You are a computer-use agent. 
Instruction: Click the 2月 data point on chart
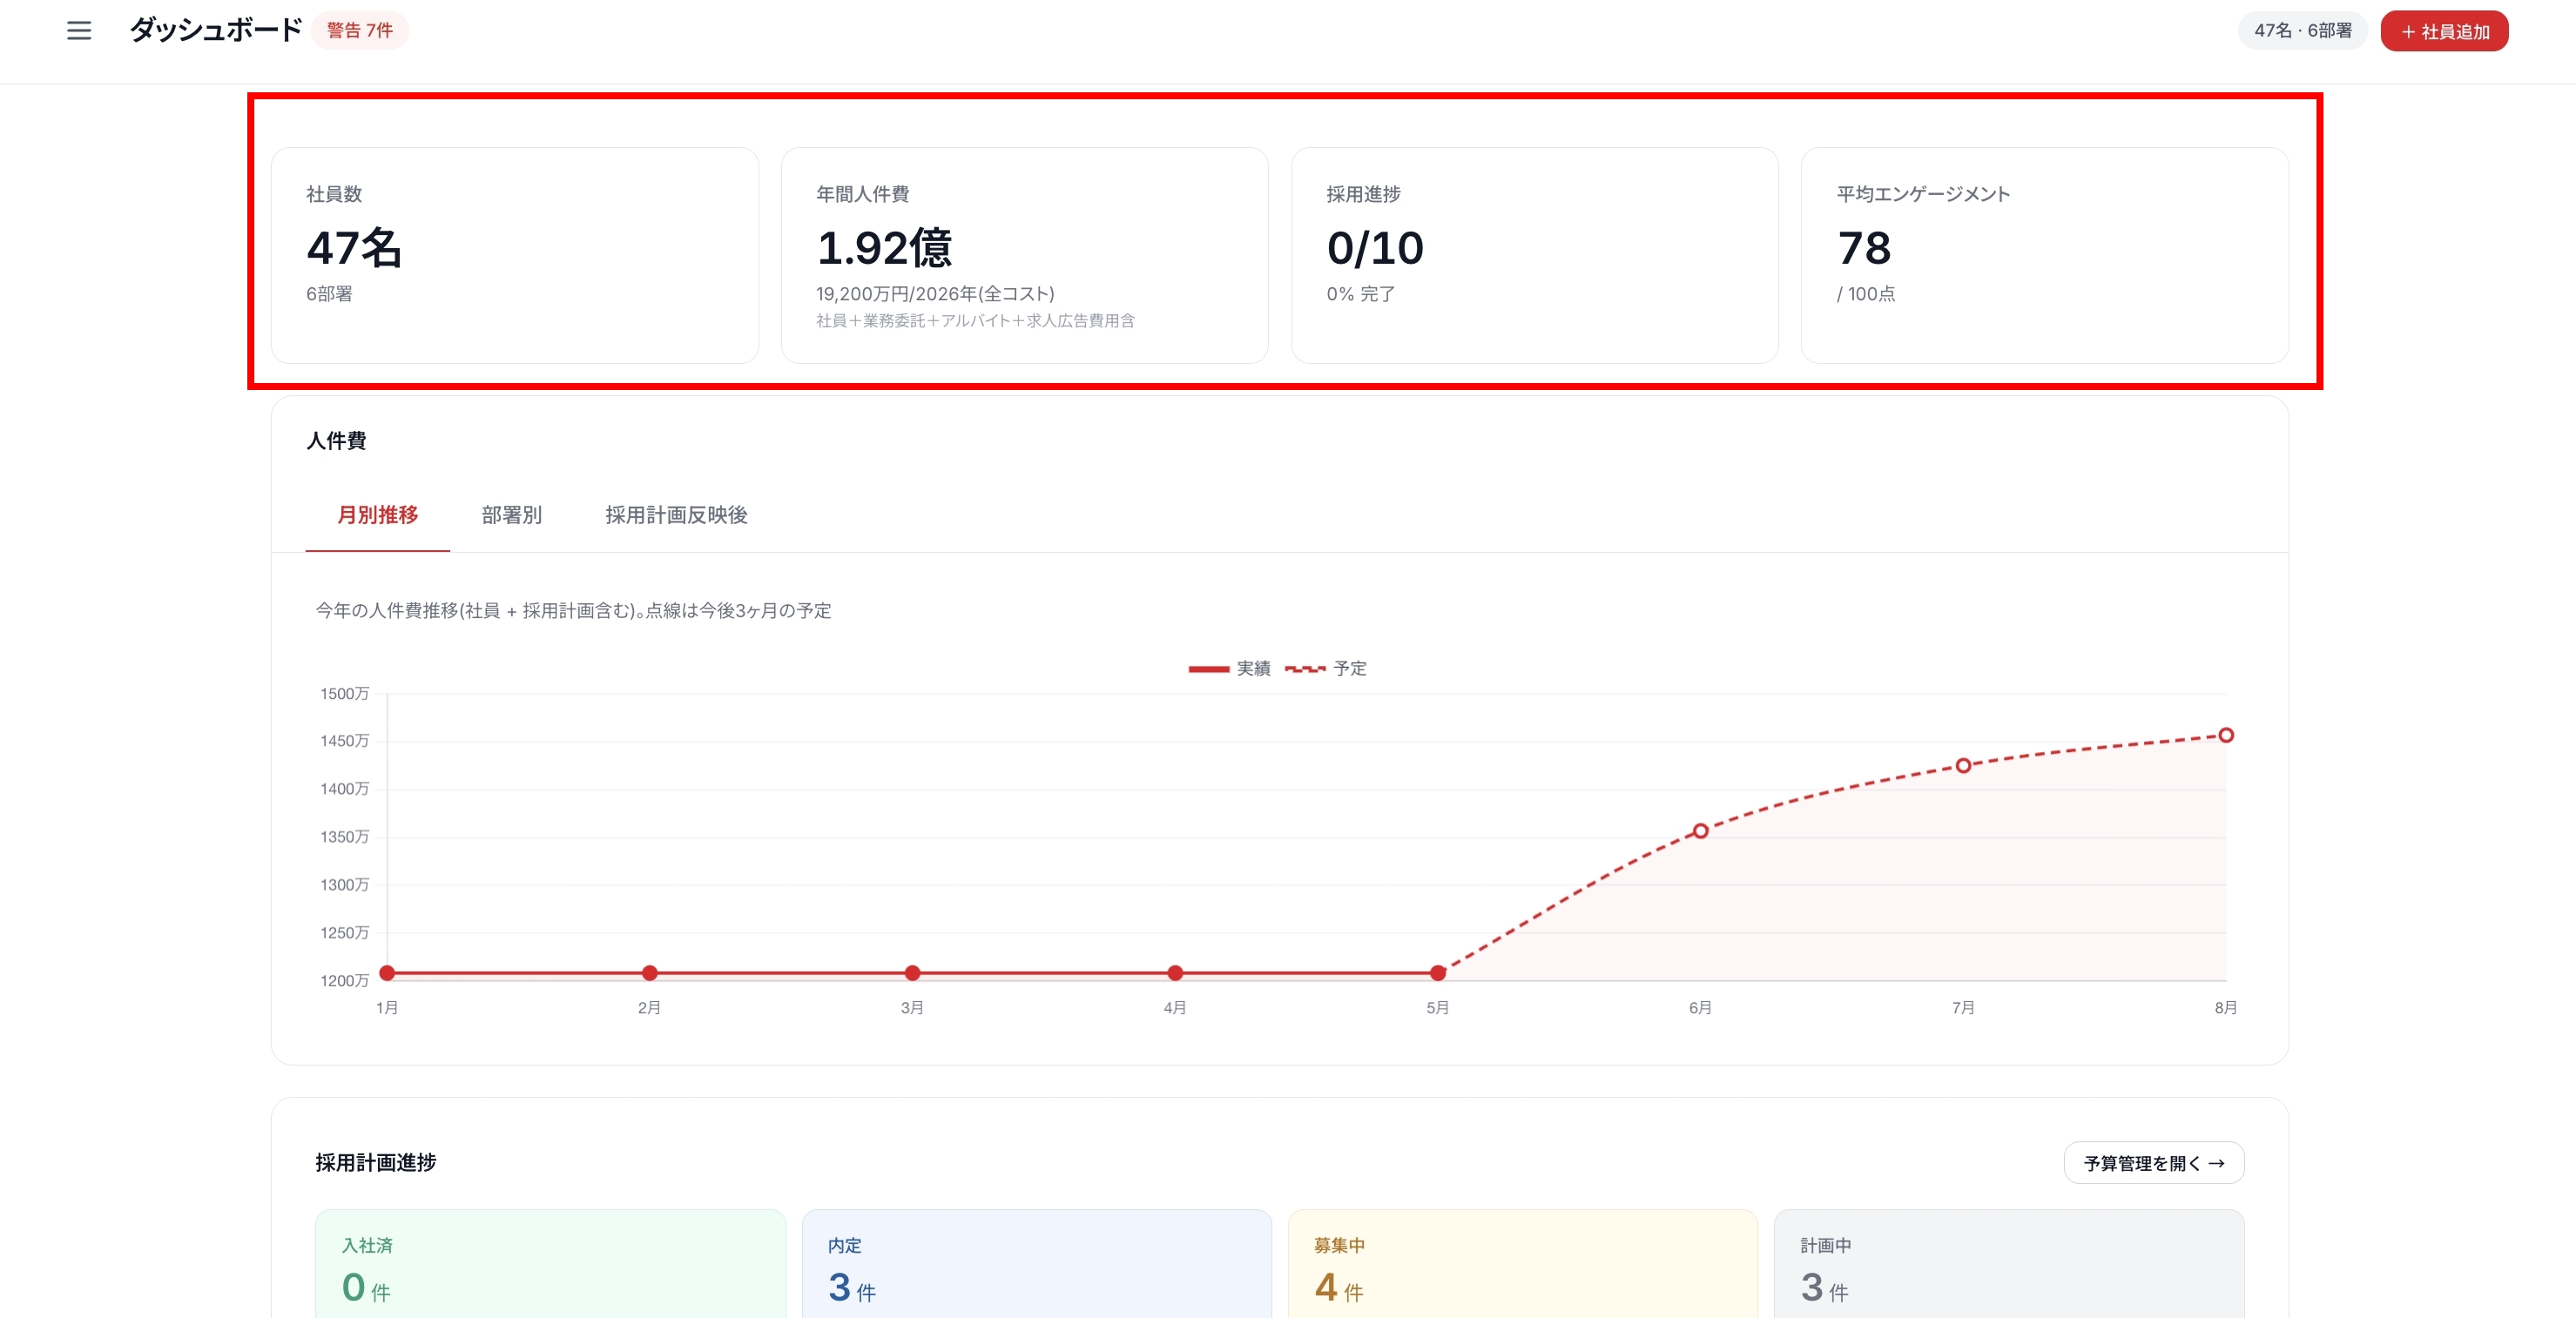tap(650, 973)
